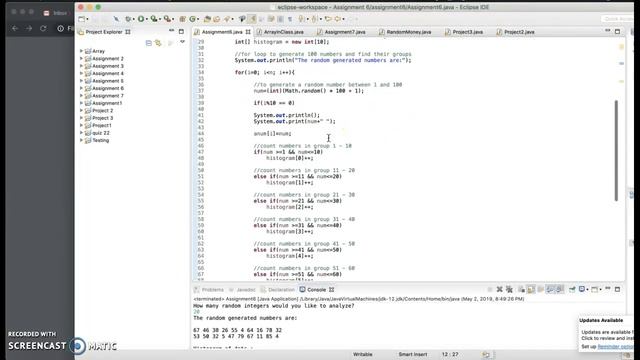
Task: Maximize the editor area
Action: click(617, 31)
